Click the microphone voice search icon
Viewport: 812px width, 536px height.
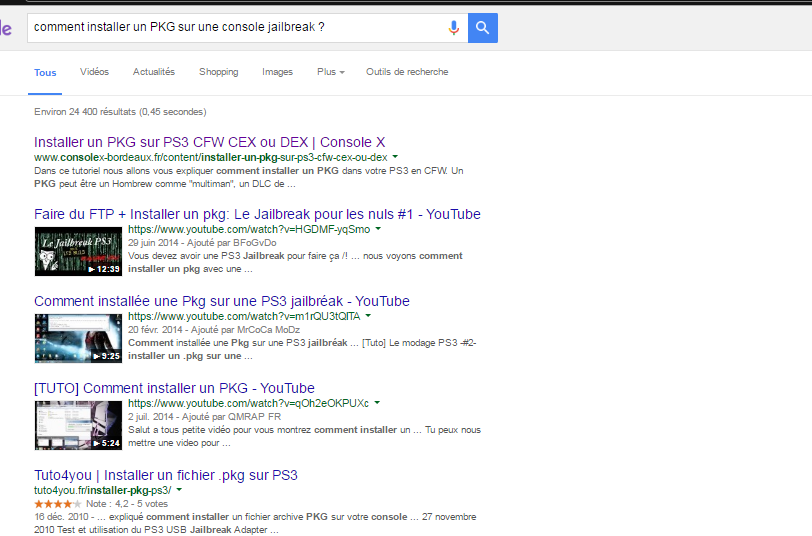click(454, 27)
